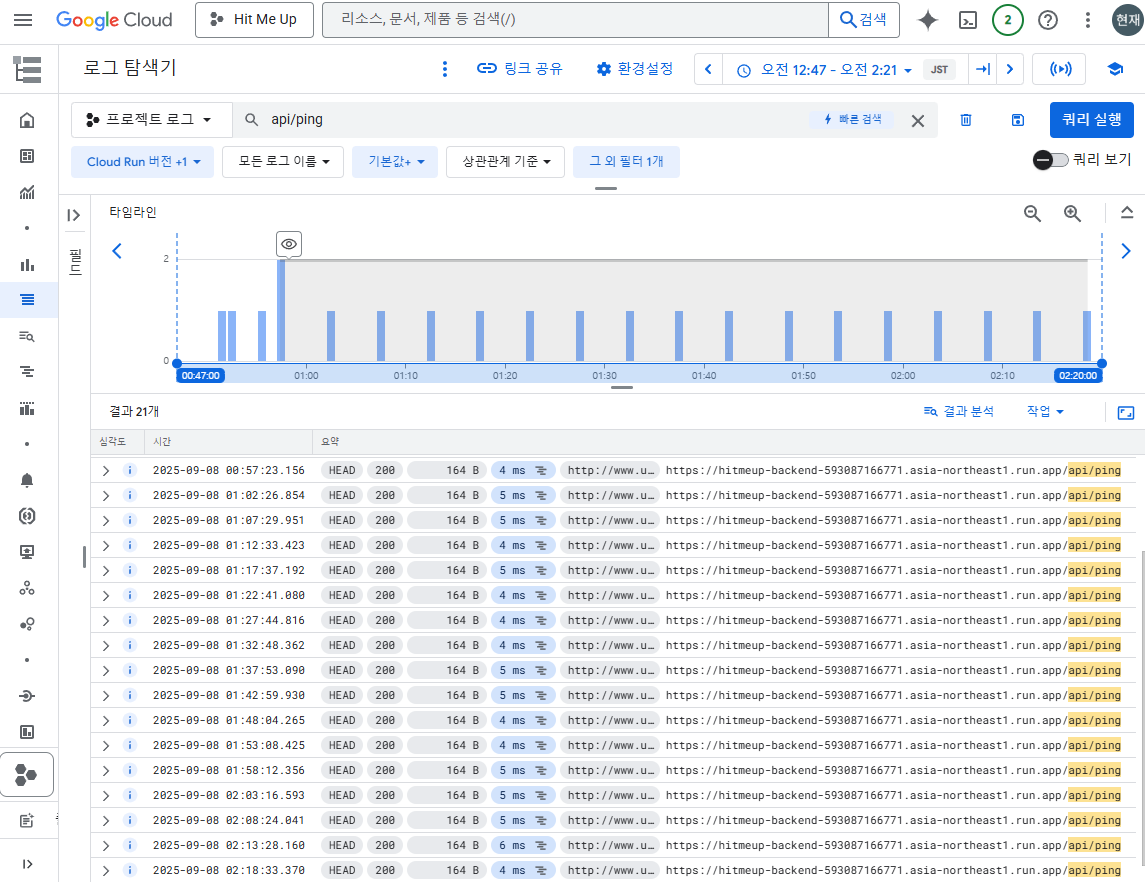Zoom in on the timeline histogram

click(1072, 213)
